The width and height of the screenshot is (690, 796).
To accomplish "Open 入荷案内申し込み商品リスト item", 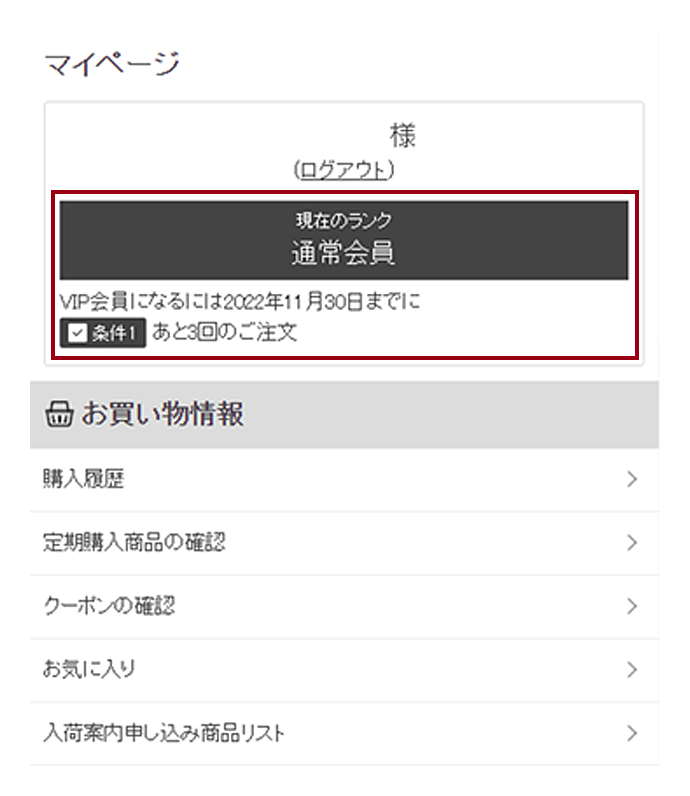I will click(344, 734).
